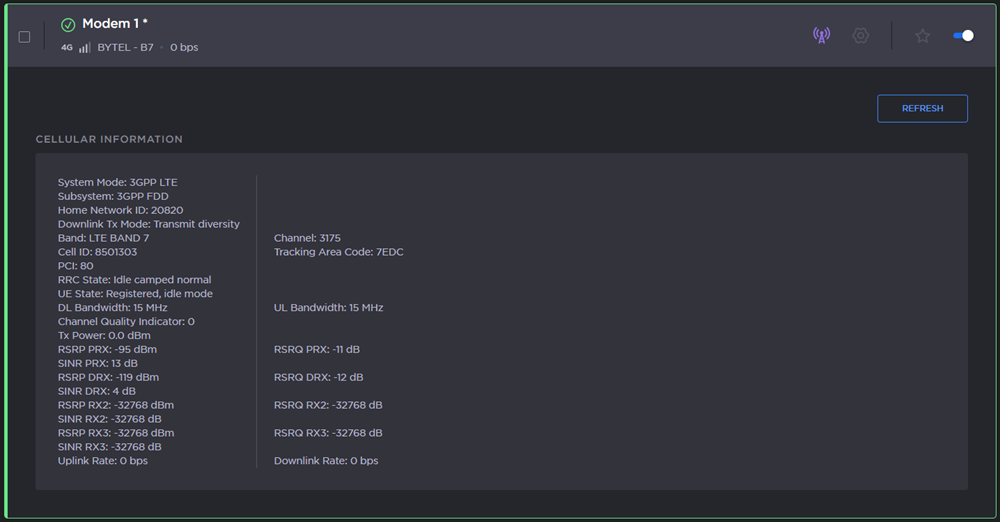The height and width of the screenshot is (522, 1000).
Task: Click the CELLULAR INFORMATION heading
Action: point(109,139)
